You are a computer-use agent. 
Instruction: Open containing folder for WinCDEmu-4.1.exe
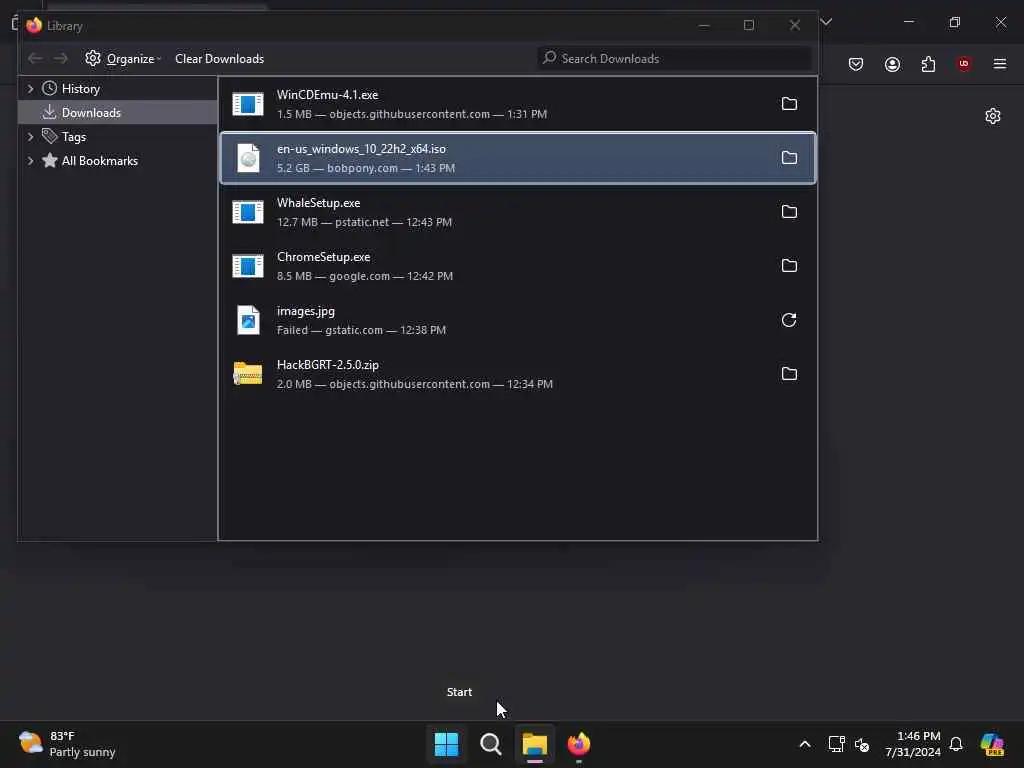tap(789, 104)
